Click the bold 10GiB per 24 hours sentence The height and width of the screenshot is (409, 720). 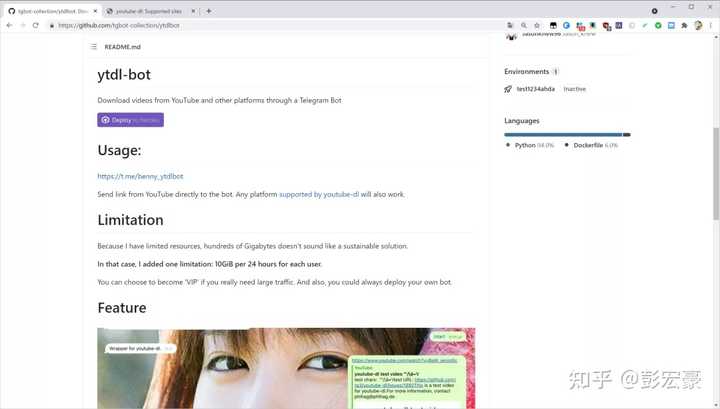pos(209,264)
